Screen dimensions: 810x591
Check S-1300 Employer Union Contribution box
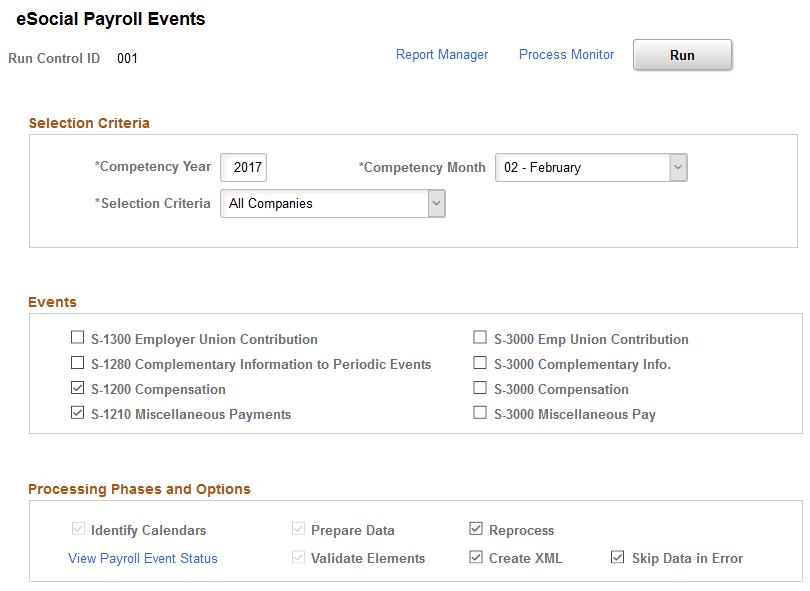click(x=78, y=338)
